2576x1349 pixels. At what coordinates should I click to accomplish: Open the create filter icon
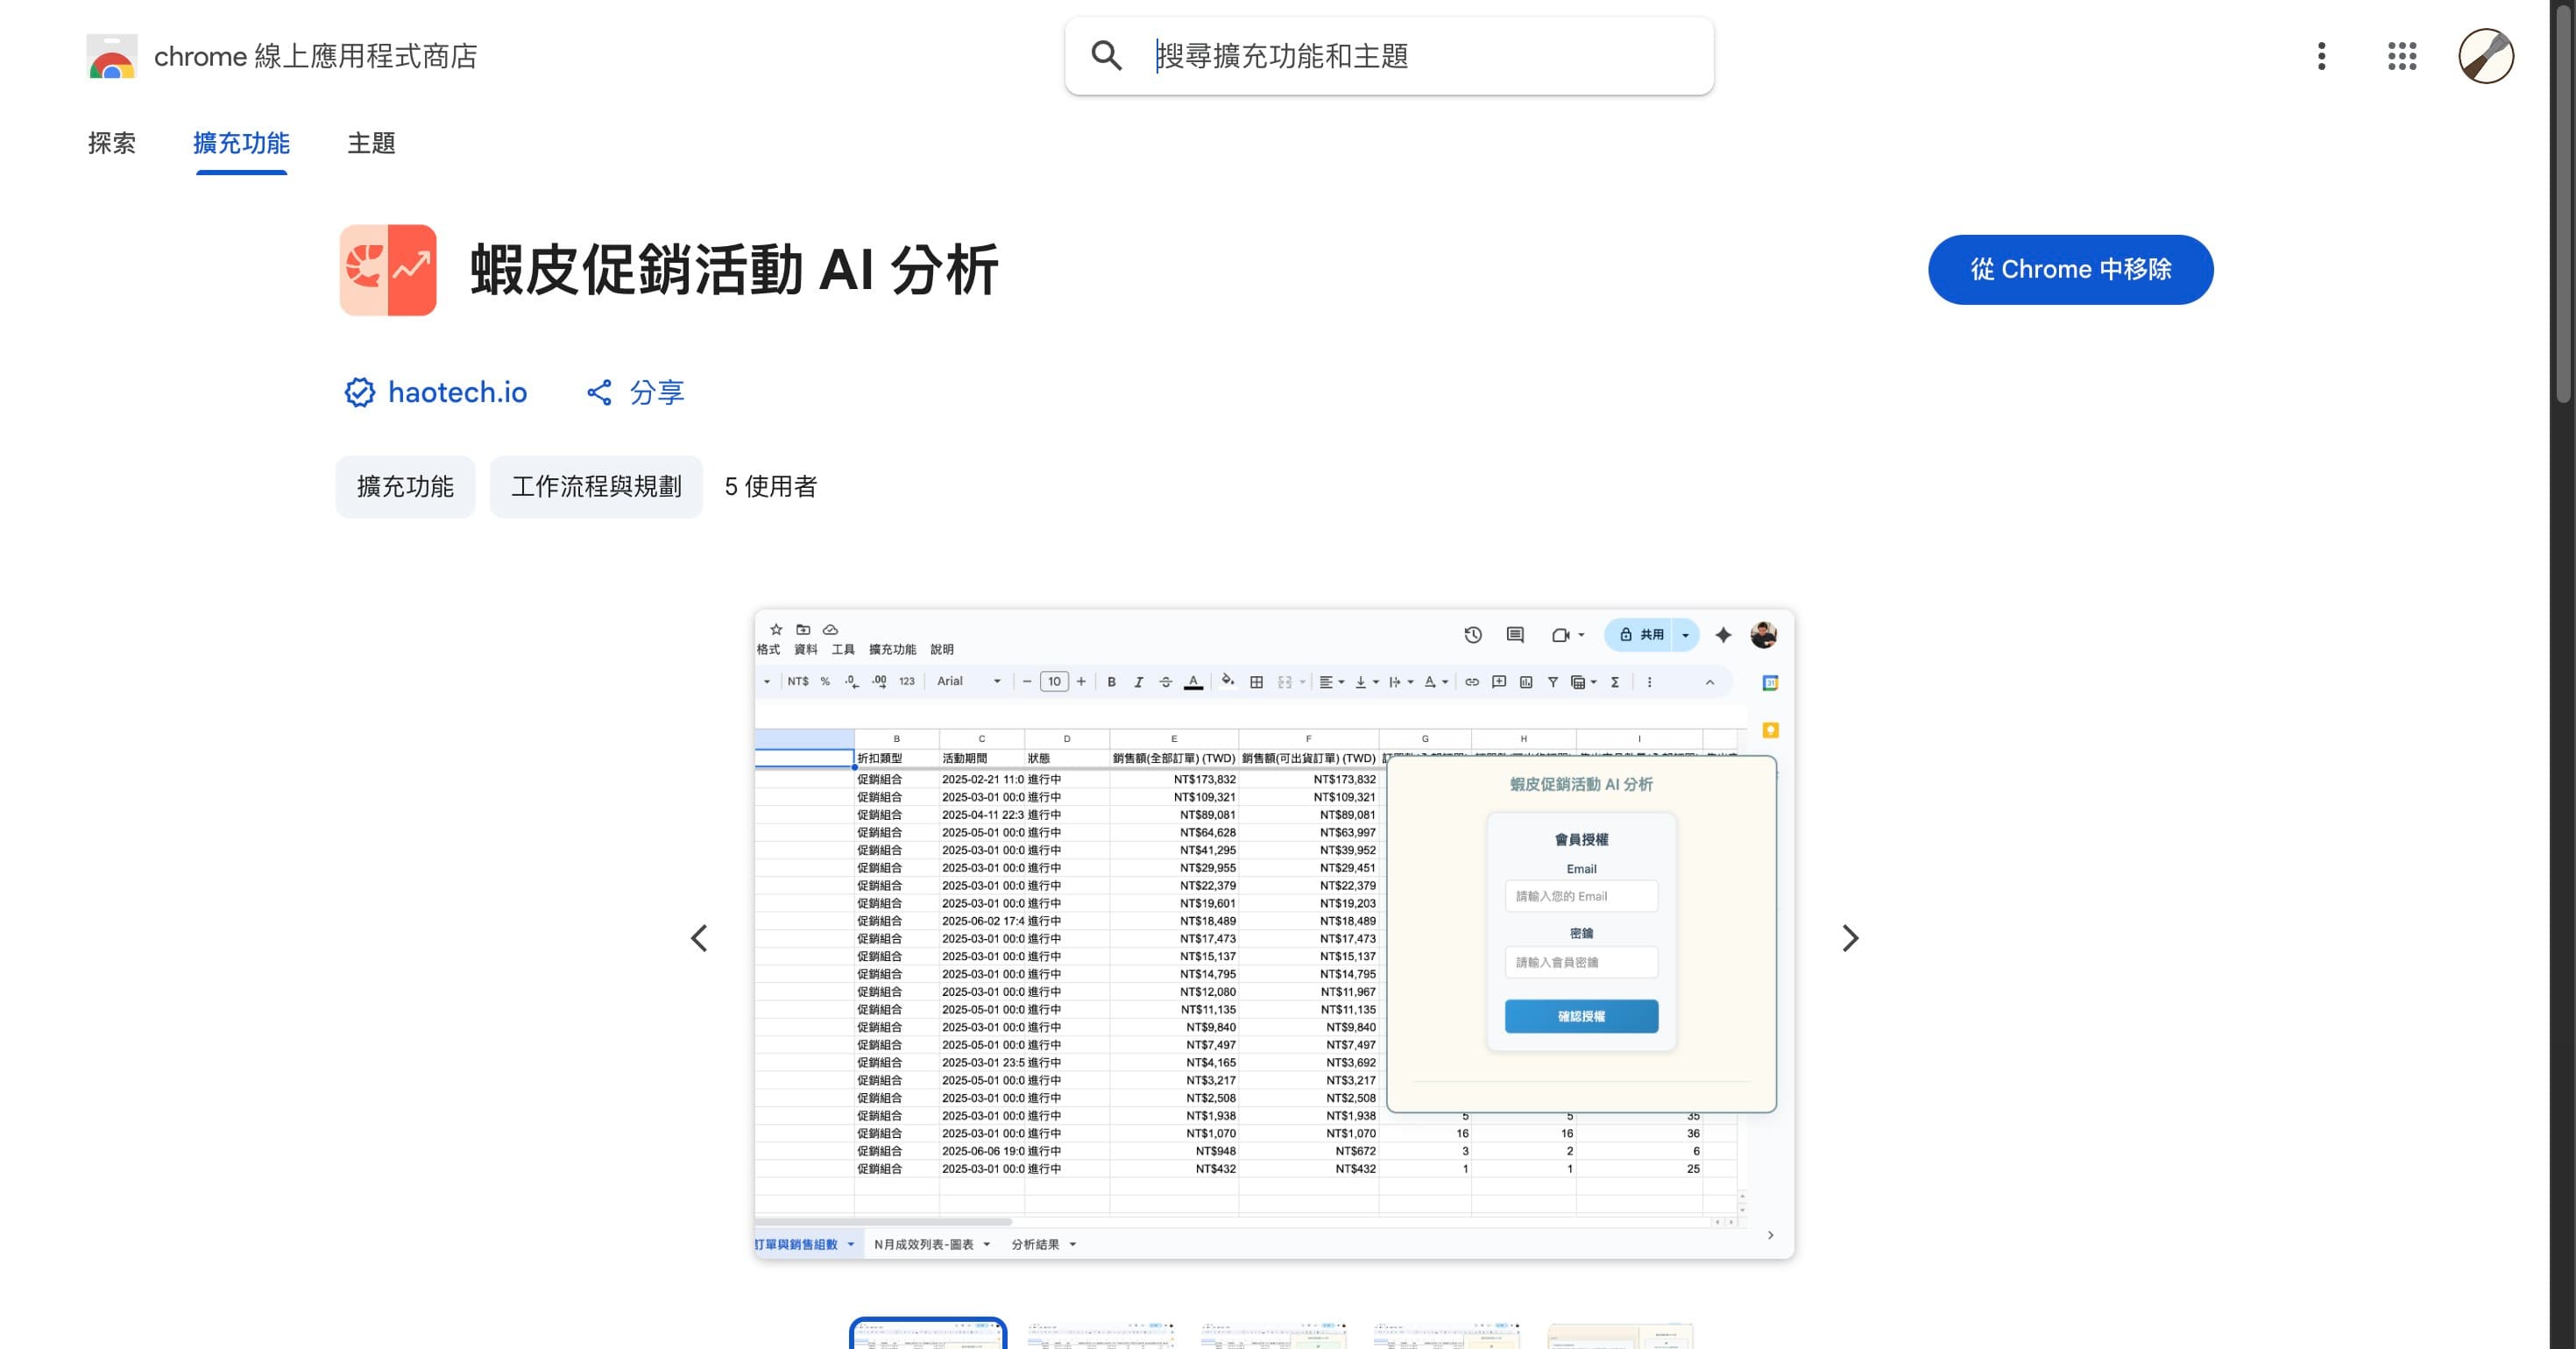[x=1554, y=681]
